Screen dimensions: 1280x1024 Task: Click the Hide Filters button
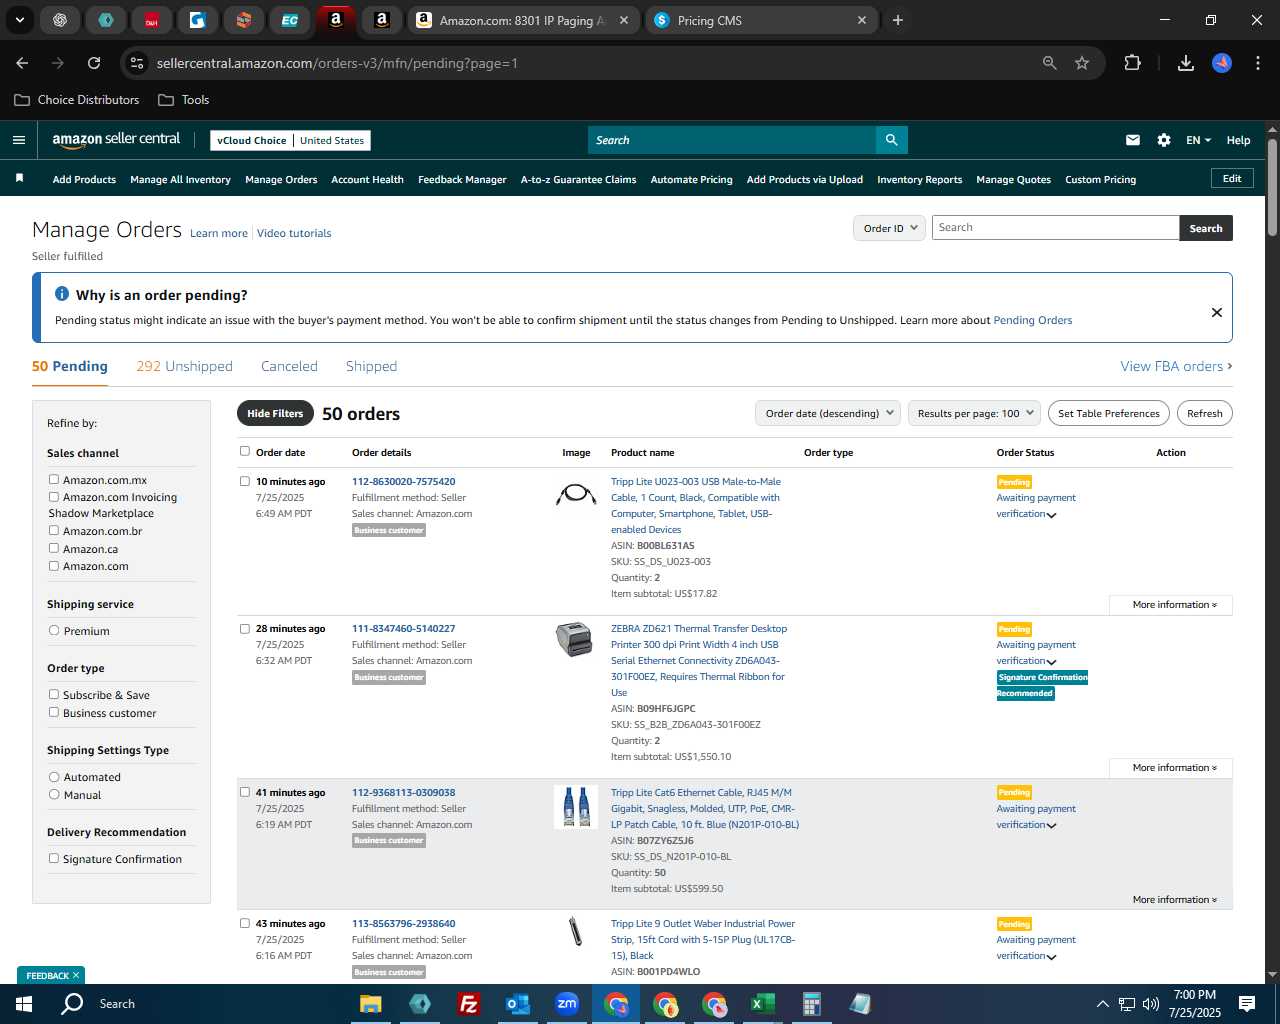(x=275, y=413)
